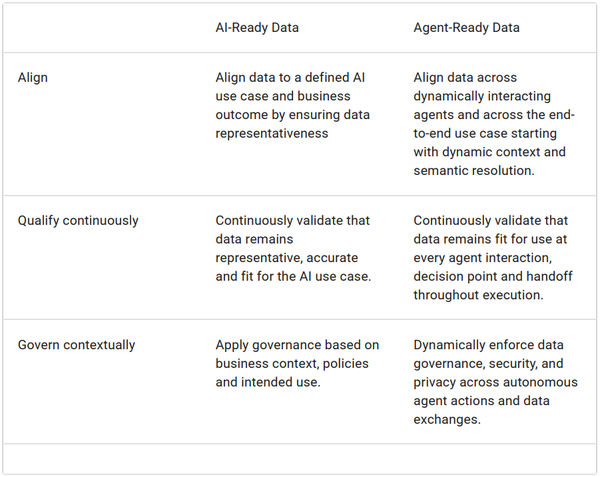
Task: Click the 'Apply governance based on business context' cell
Action: pyautogui.click(x=297, y=363)
